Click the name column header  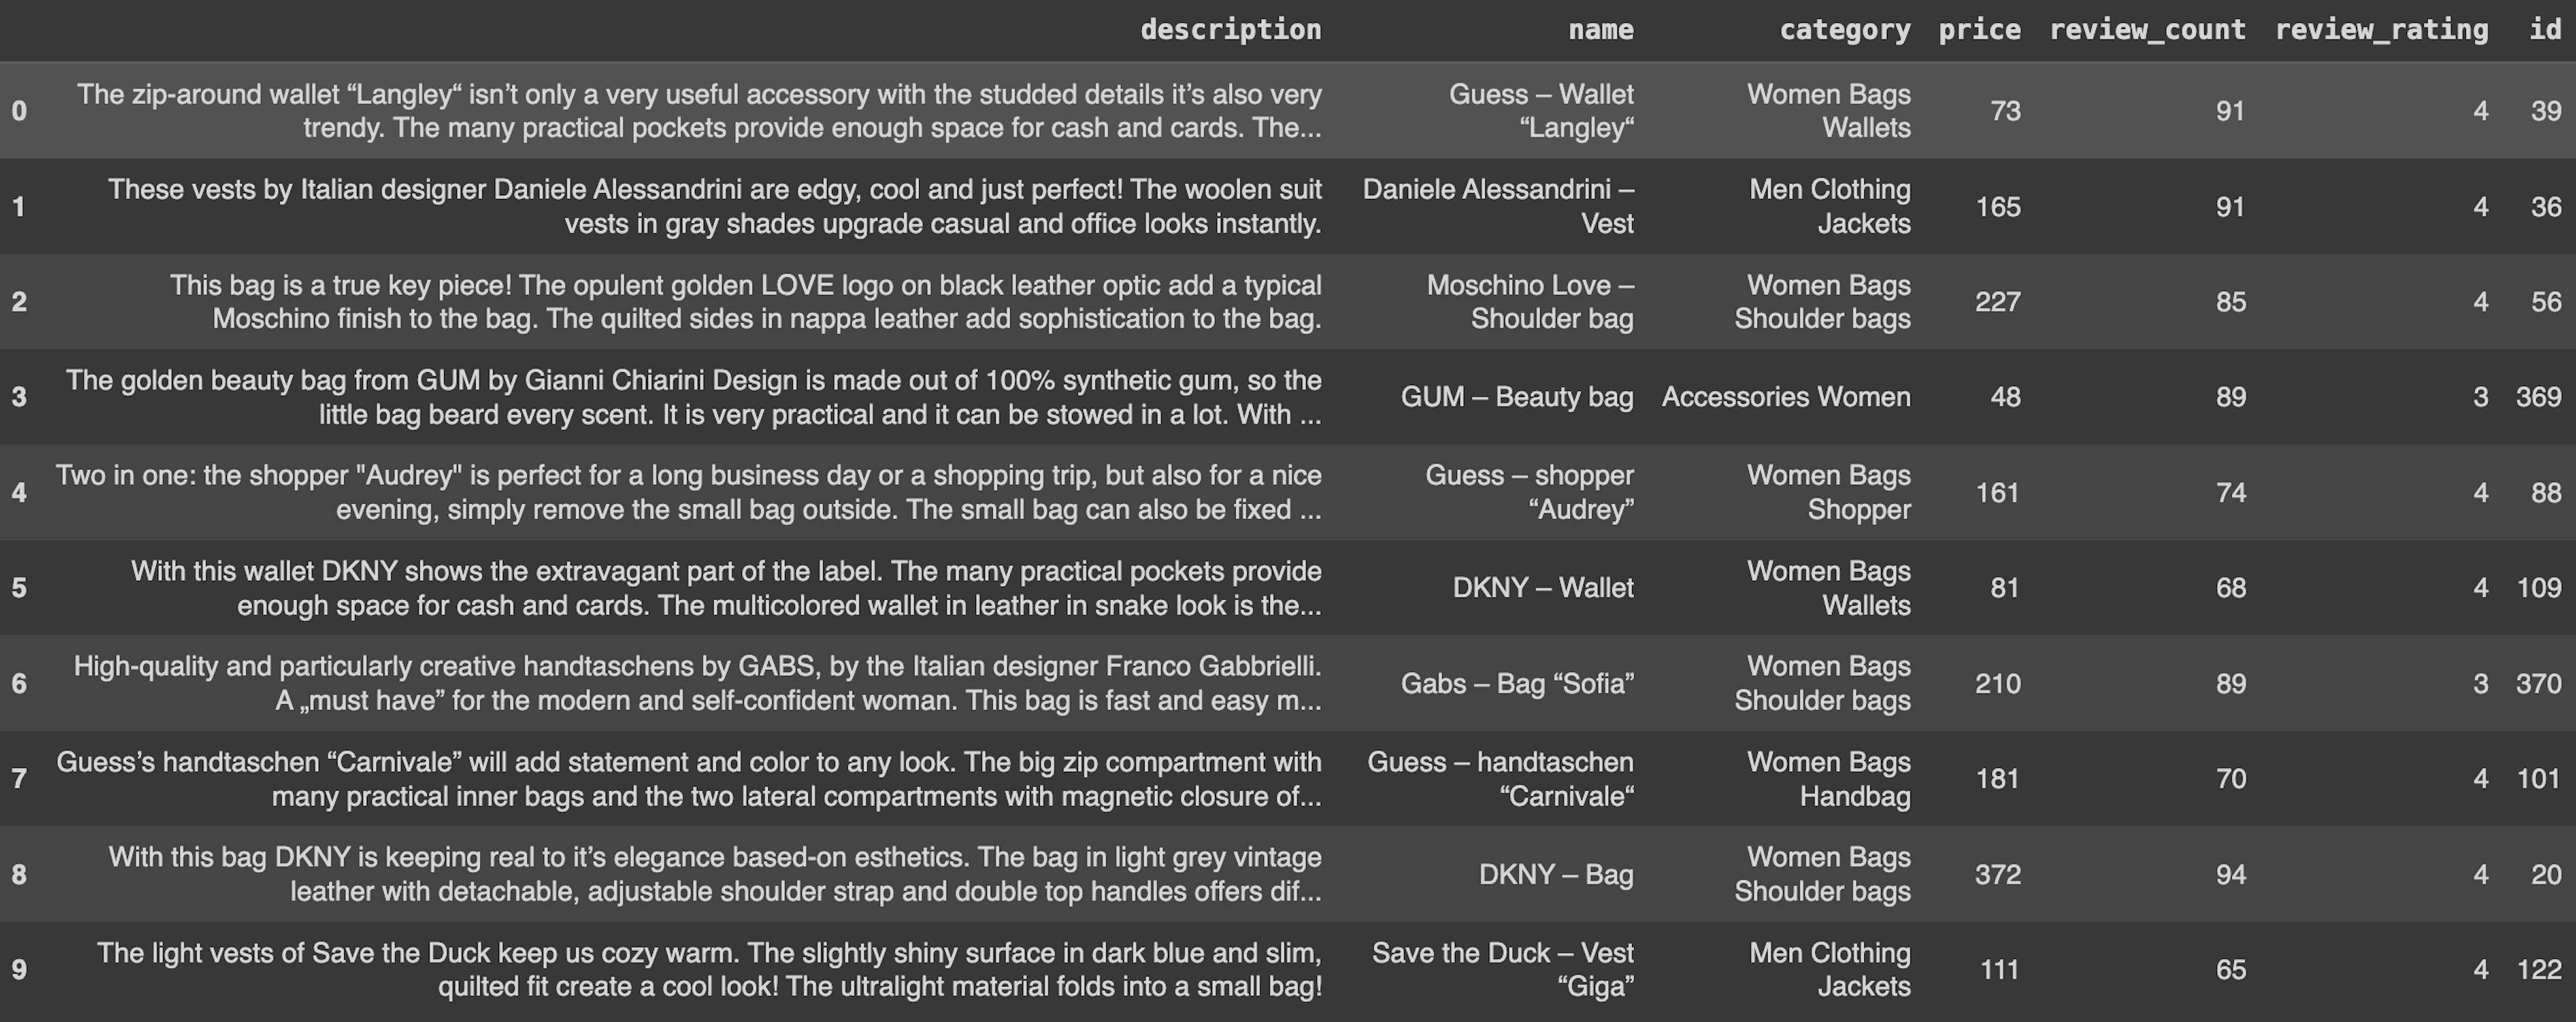coord(1600,30)
